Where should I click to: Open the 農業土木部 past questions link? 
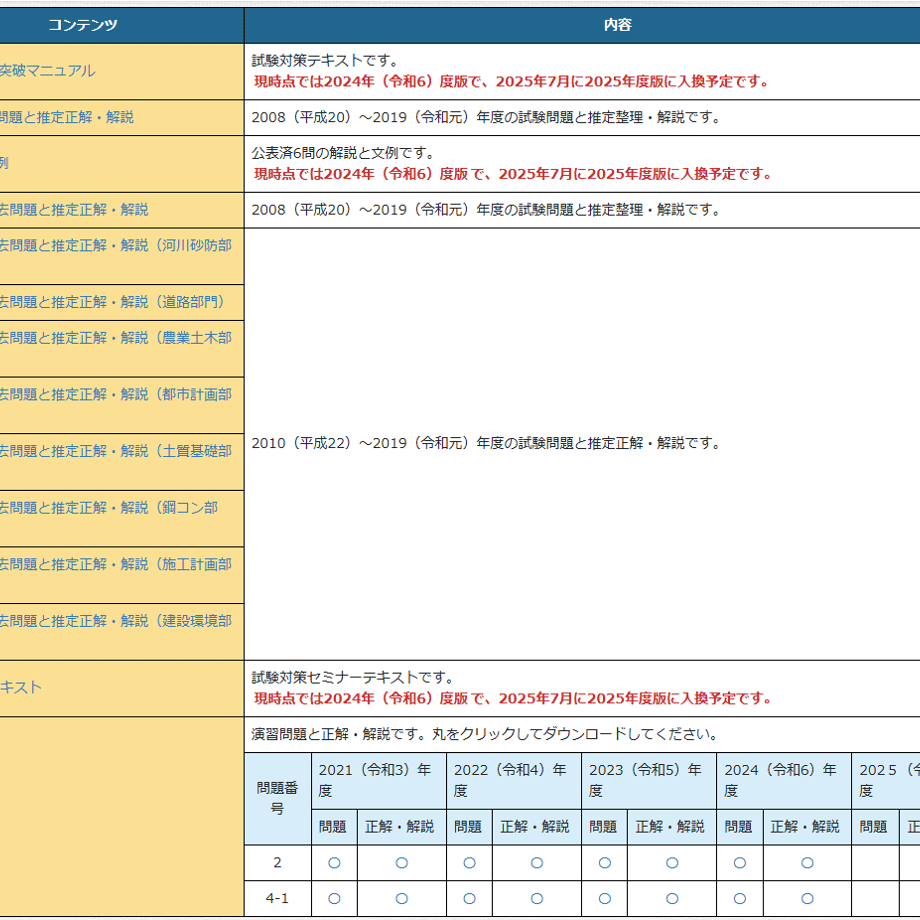click(116, 338)
